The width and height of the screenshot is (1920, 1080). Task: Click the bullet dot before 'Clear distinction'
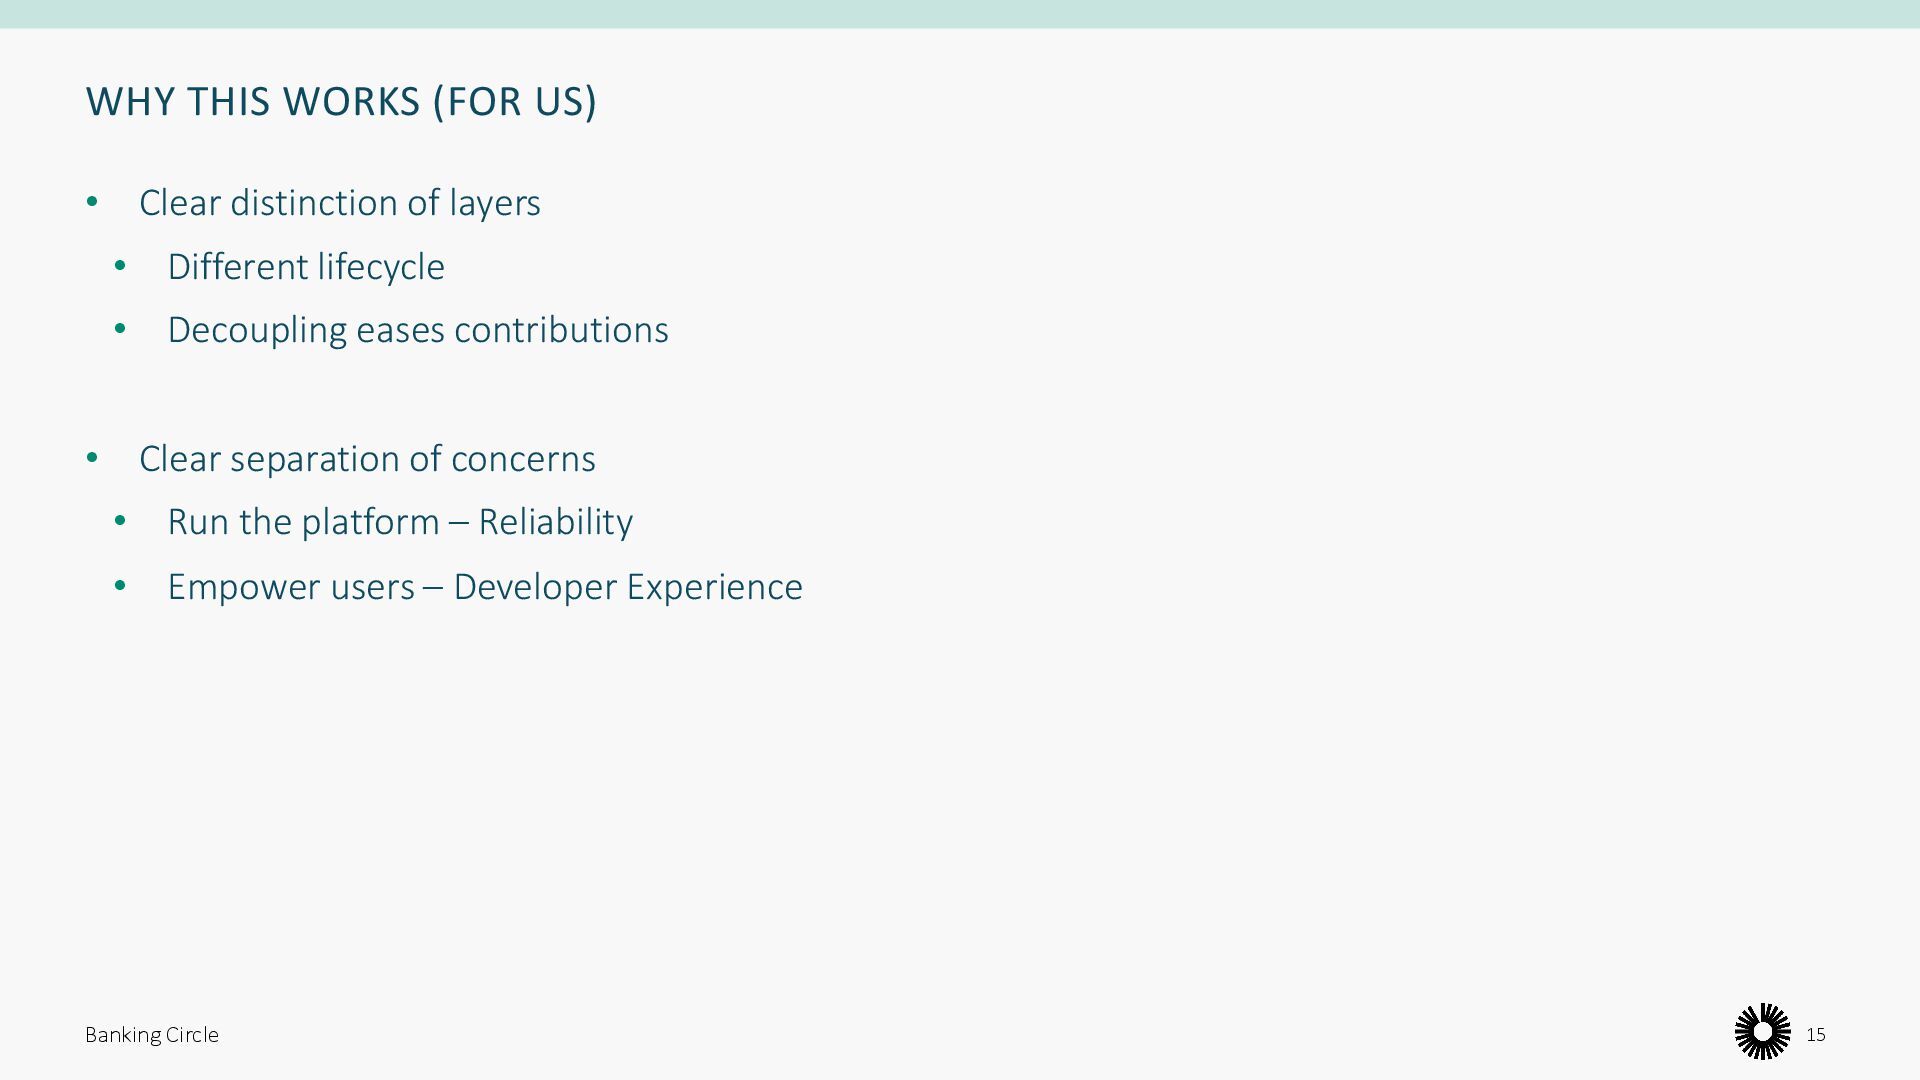(92, 202)
